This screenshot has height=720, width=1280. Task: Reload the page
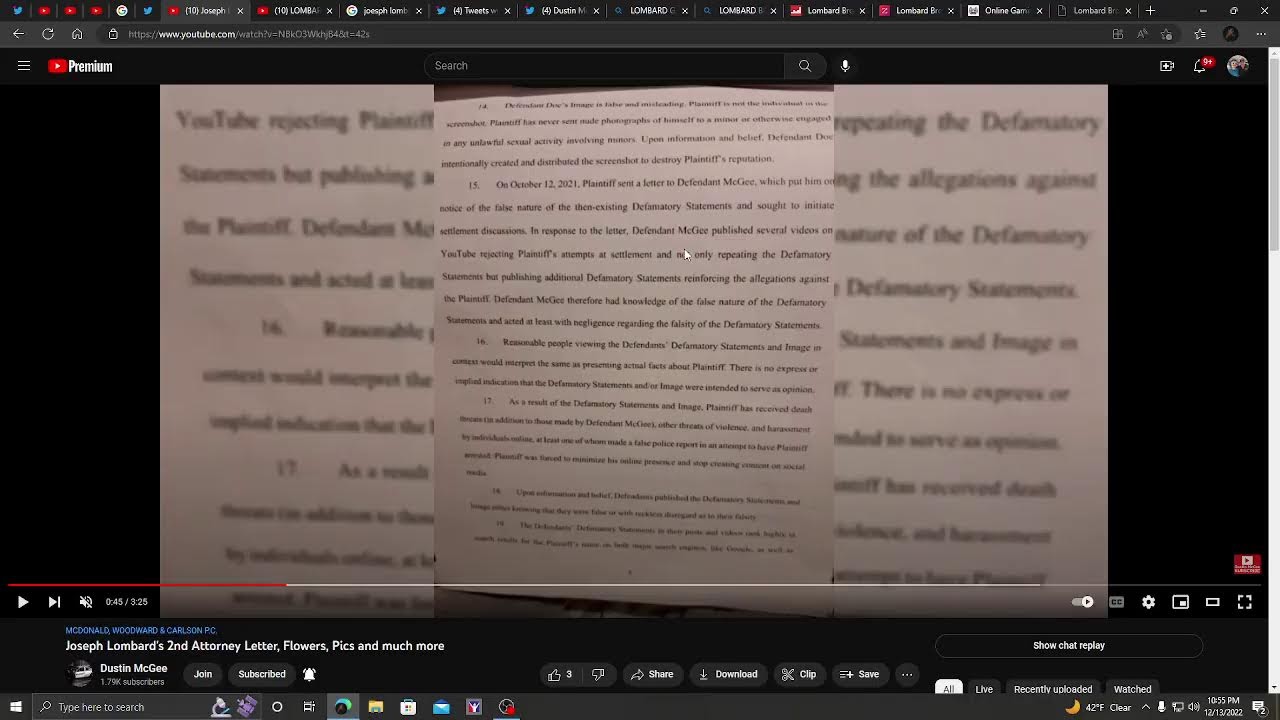click(48, 34)
